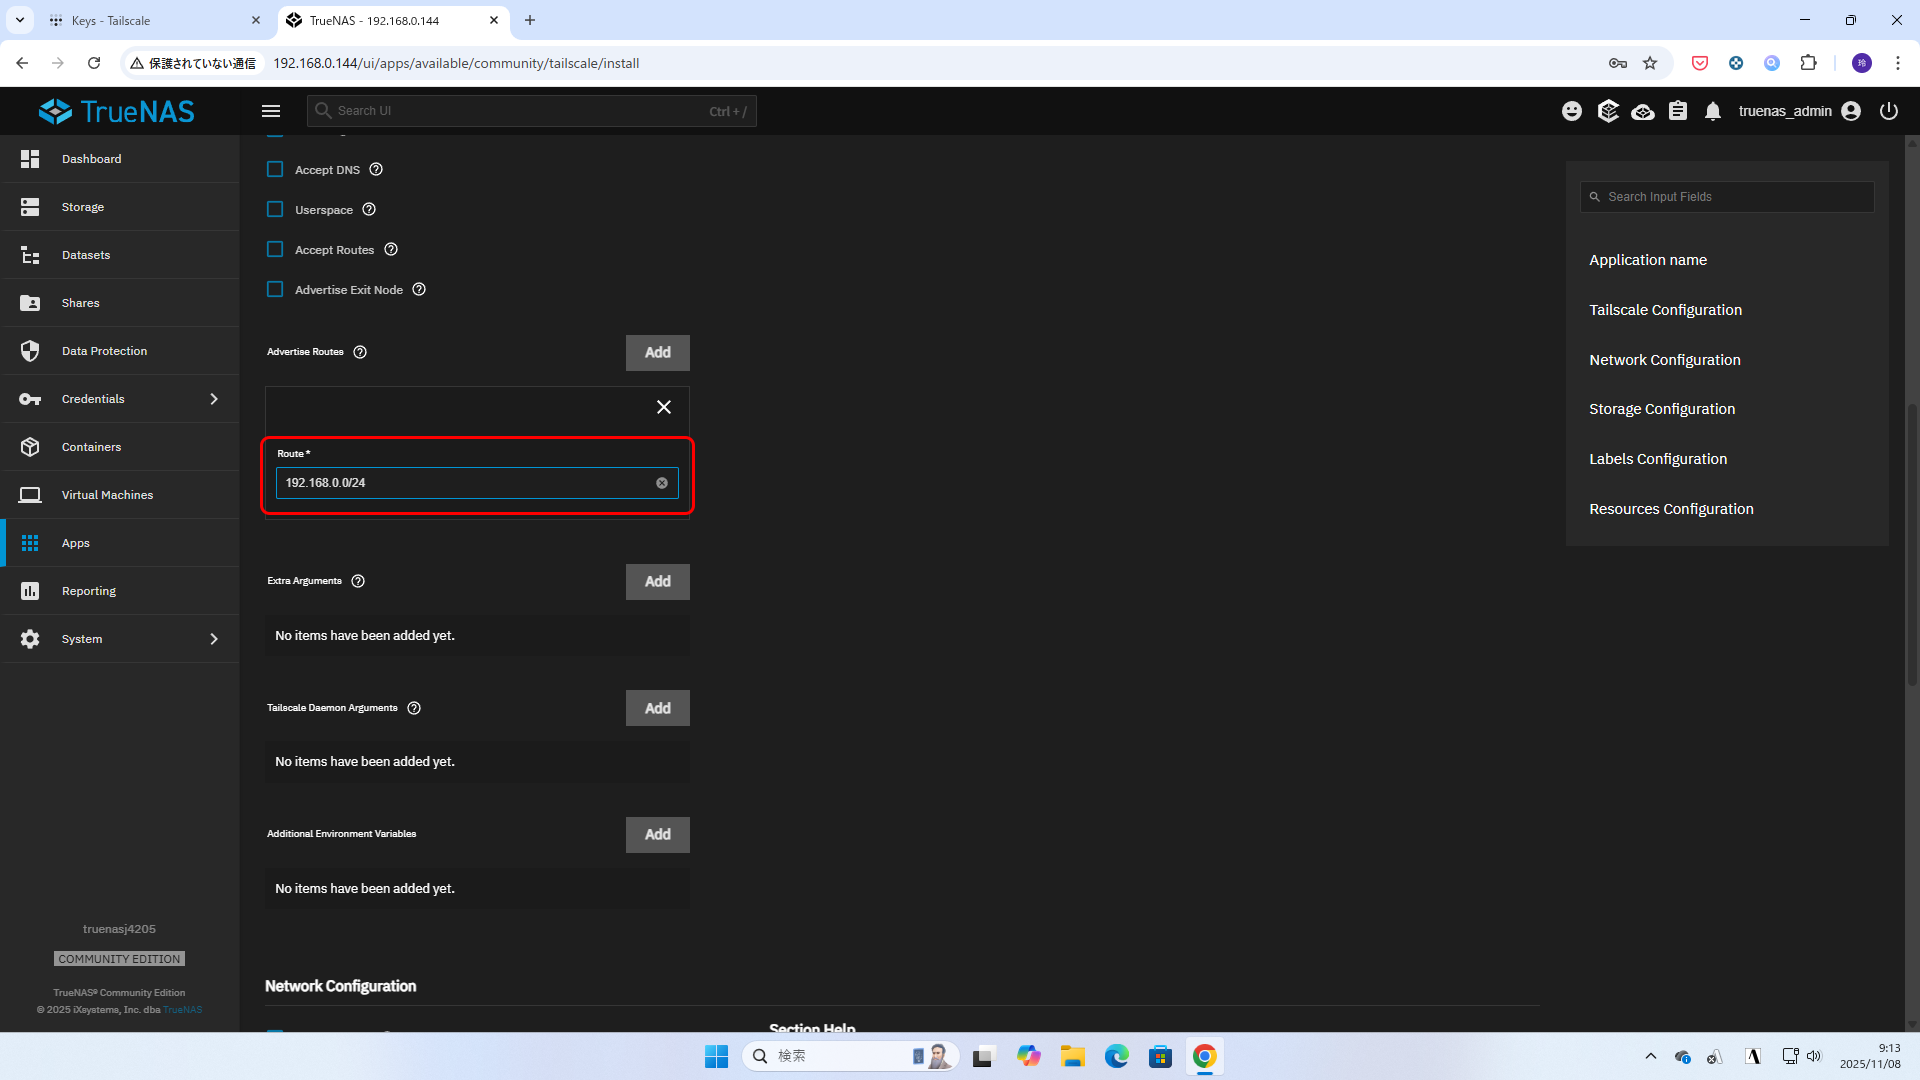1920x1080 pixels.
Task: Jump to Storage Configuration section link
Action: [1662, 409]
